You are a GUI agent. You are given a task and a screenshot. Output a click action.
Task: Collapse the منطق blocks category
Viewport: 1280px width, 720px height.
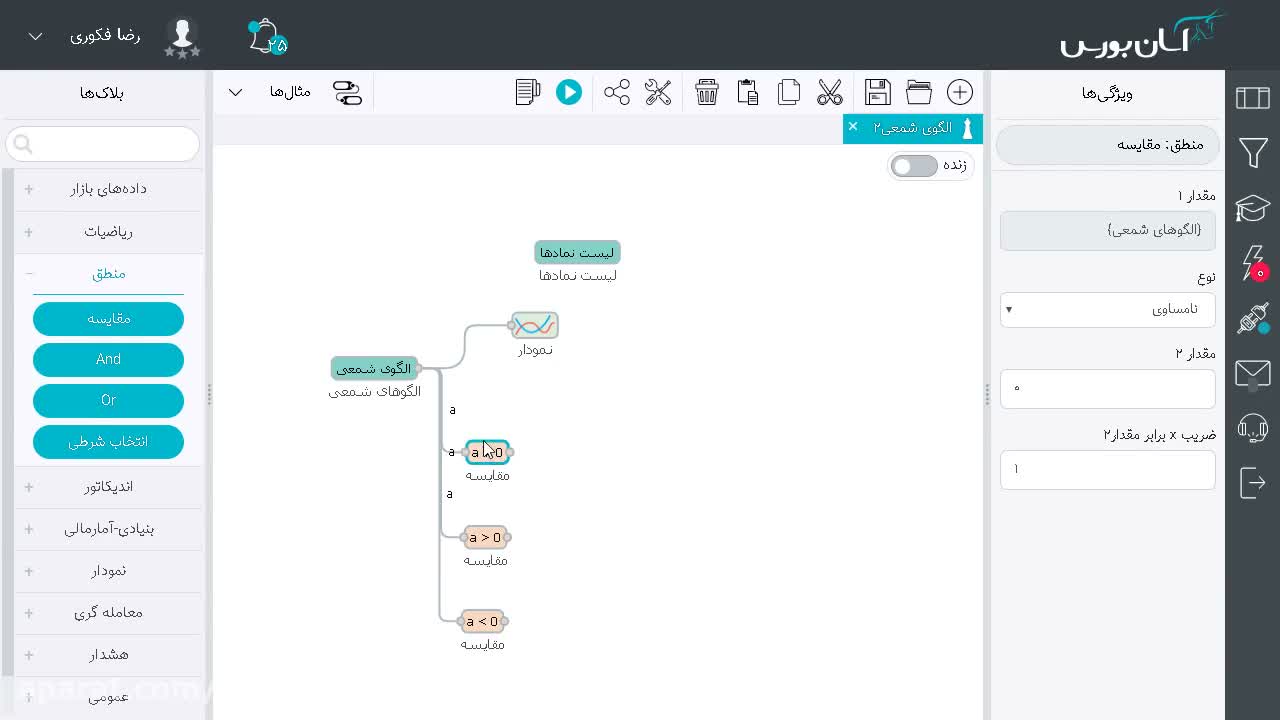[x=108, y=273]
